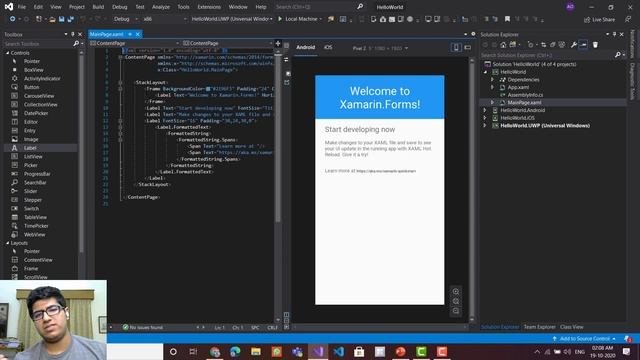The width and height of the screenshot is (640, 360).
Task: Click the Save file toolbar icon
Action: (61, 19)
